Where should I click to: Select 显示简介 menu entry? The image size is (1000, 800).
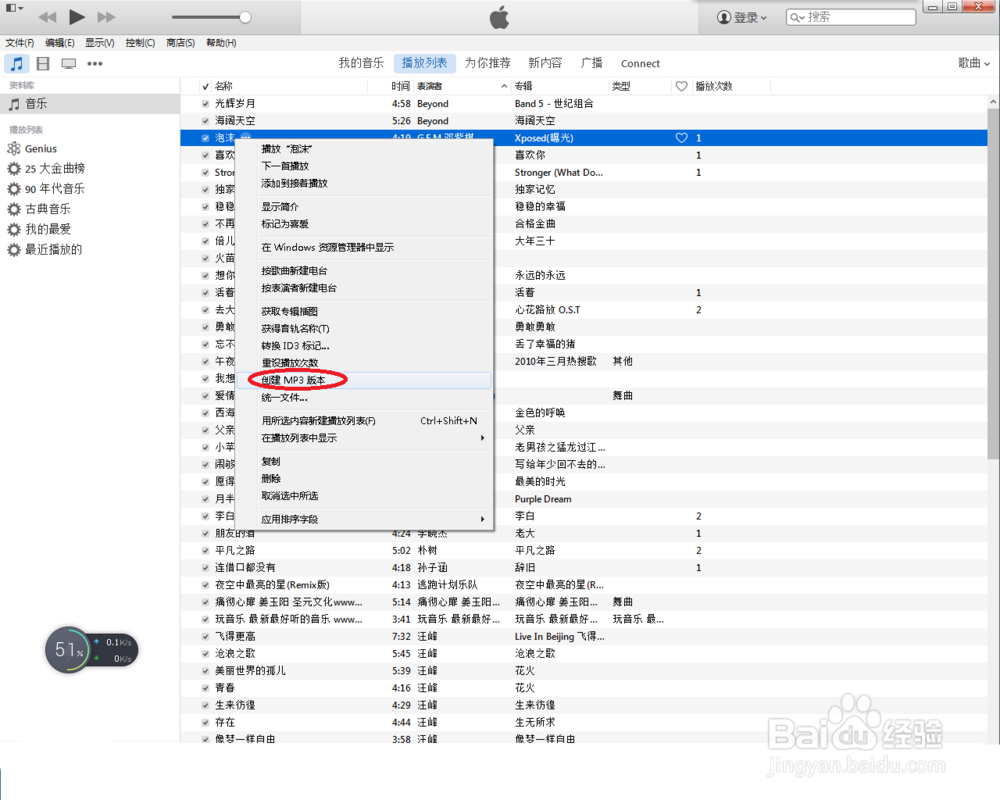point(364,207)
